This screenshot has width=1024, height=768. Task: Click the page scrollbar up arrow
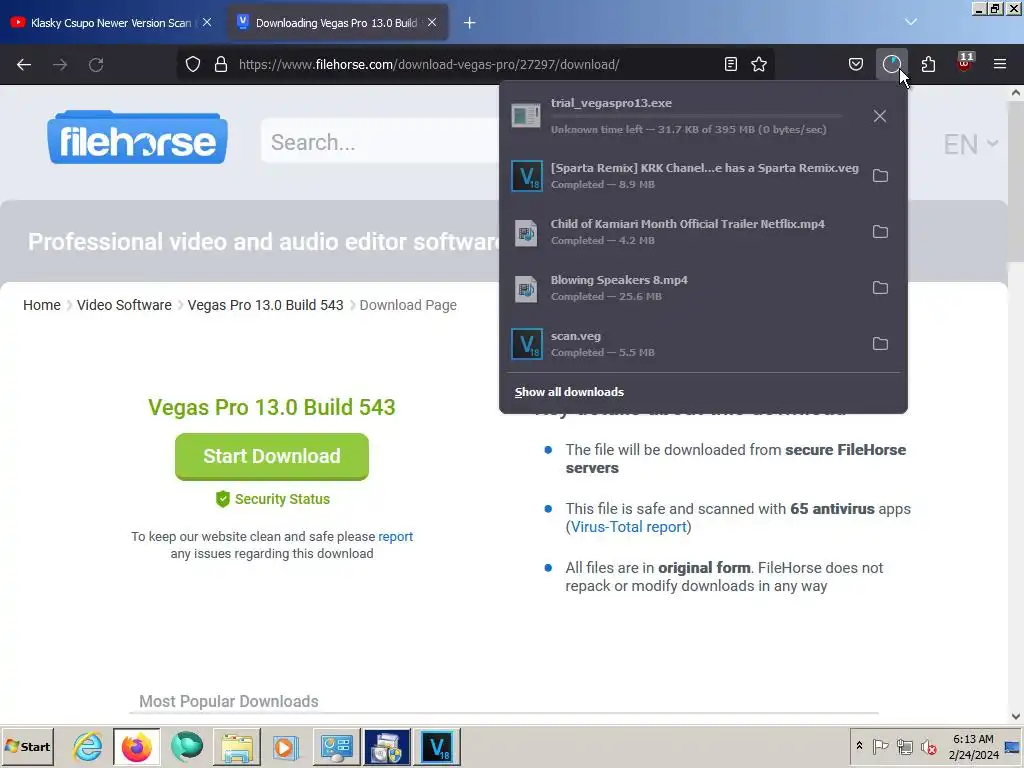point(1016,93)
